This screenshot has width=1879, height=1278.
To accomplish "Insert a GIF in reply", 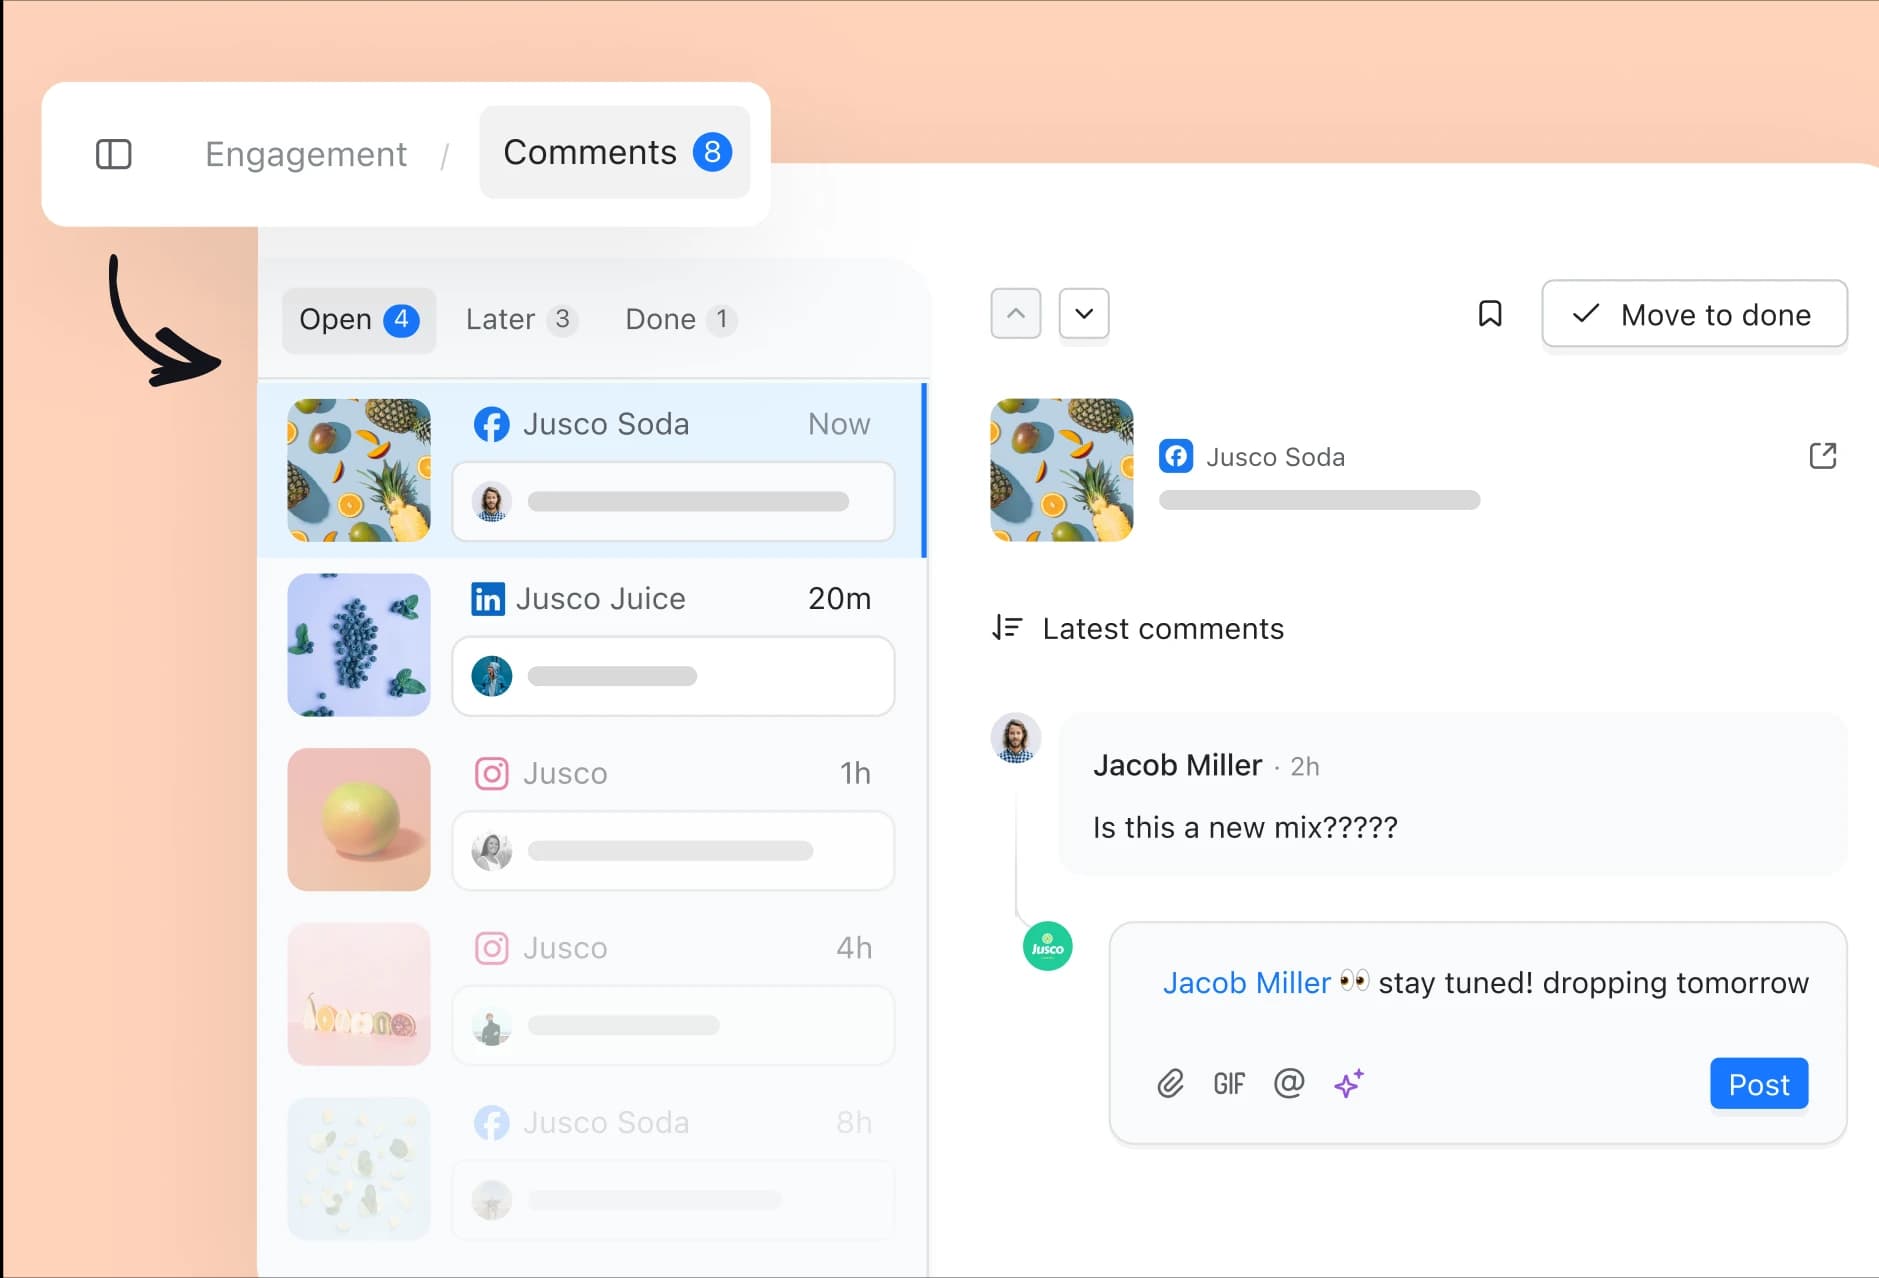I will 1229,1084.
